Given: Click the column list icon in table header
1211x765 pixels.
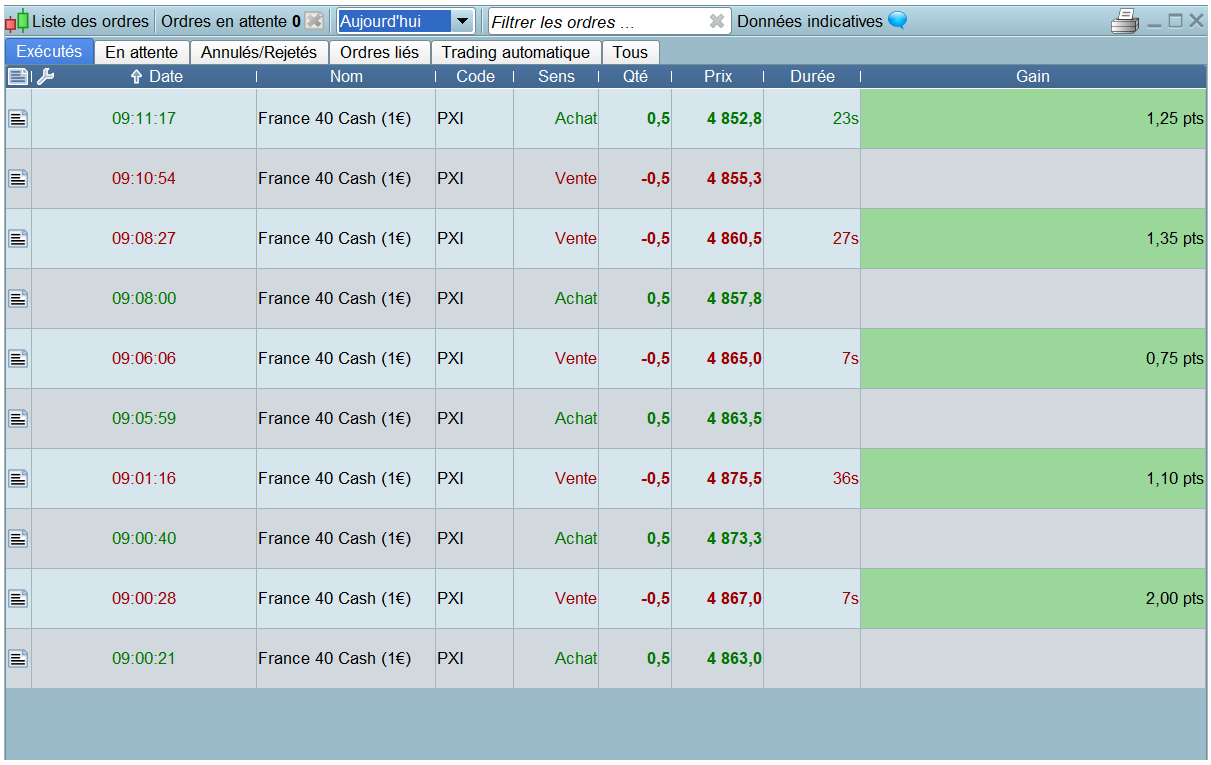Looking at the screenshot, I should click(18, 76).
